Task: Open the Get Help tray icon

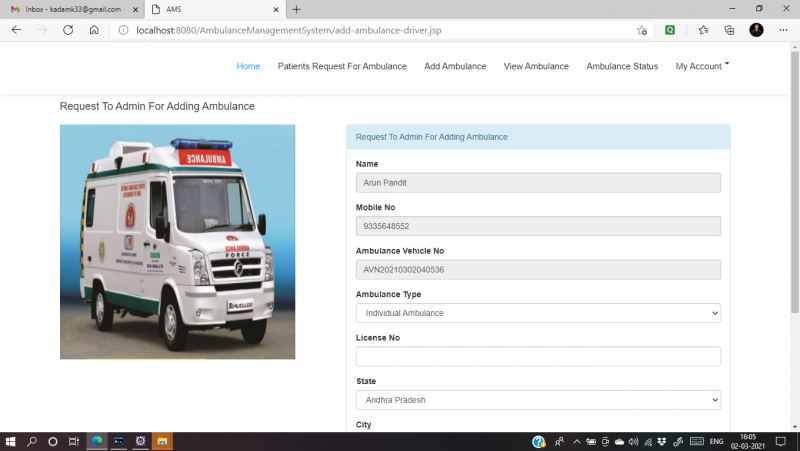Action: [538, 441]
